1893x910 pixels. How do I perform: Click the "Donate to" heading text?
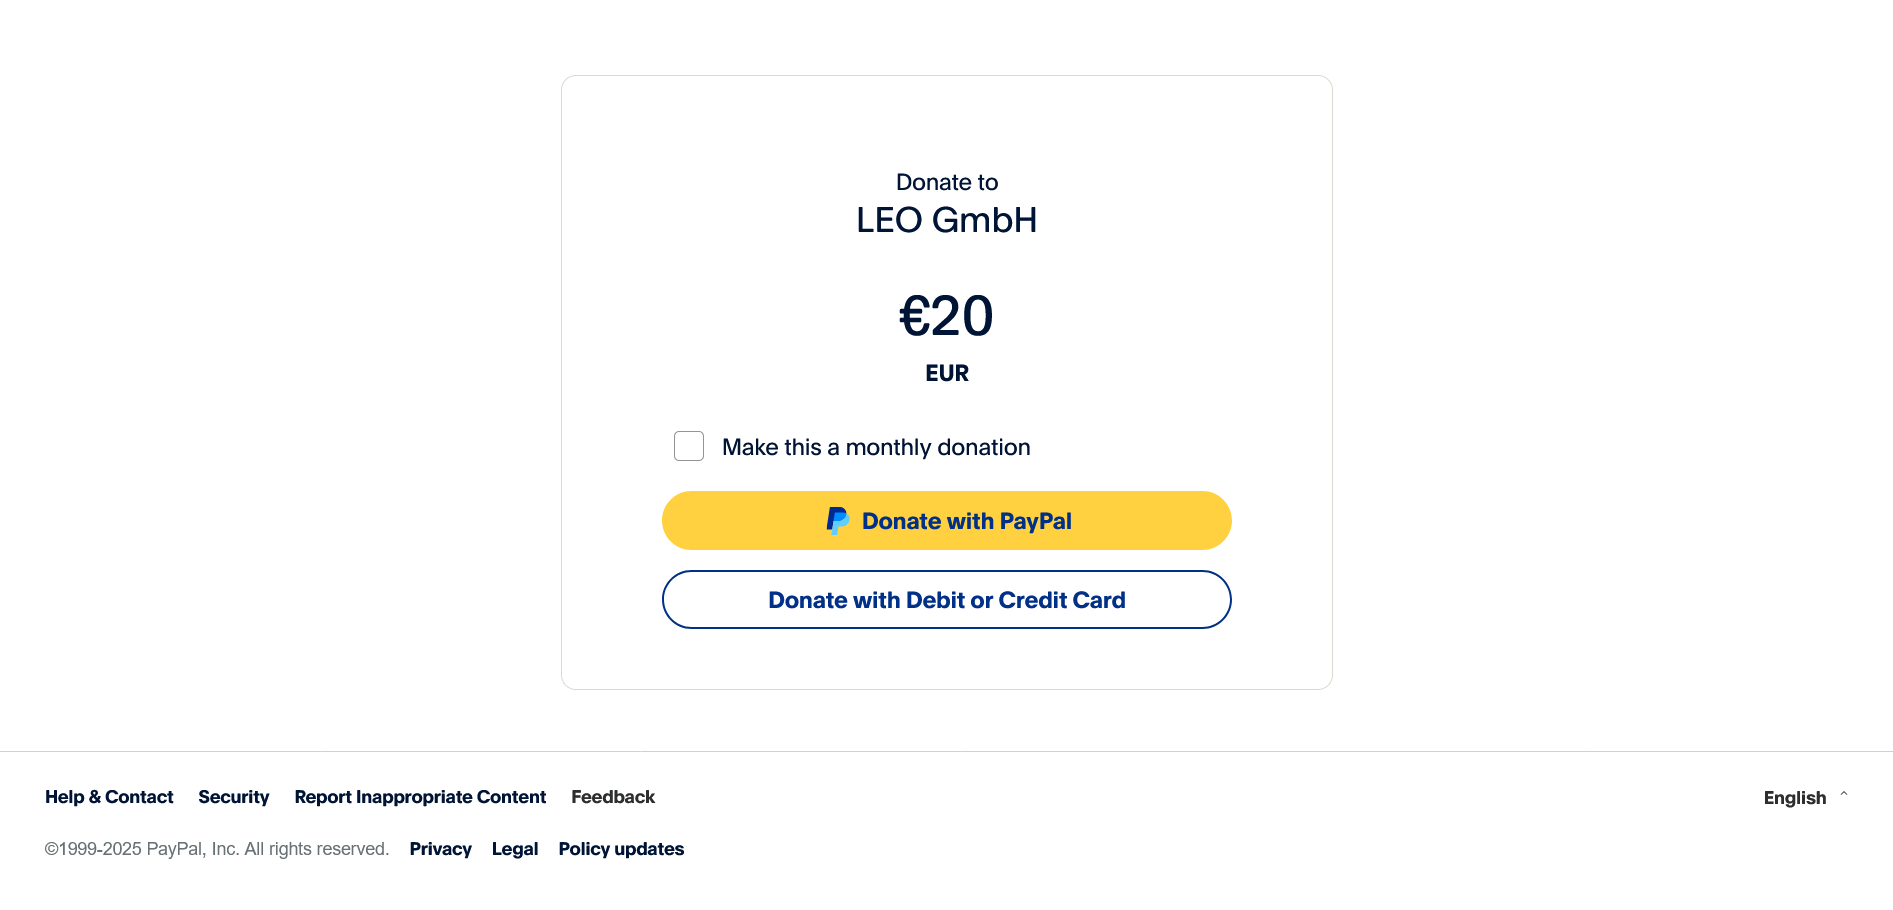tap(947, 182)
